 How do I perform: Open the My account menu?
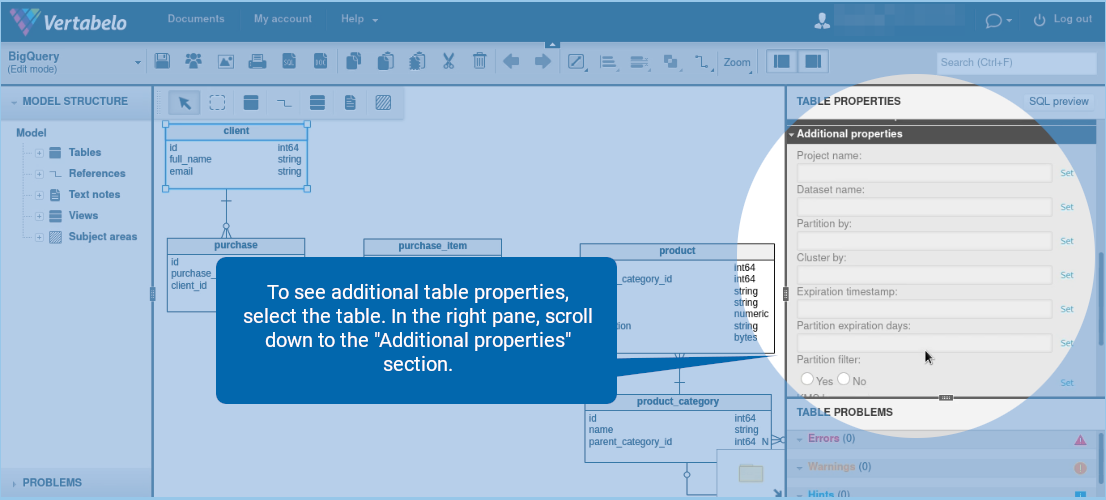[x=283, y=19]
